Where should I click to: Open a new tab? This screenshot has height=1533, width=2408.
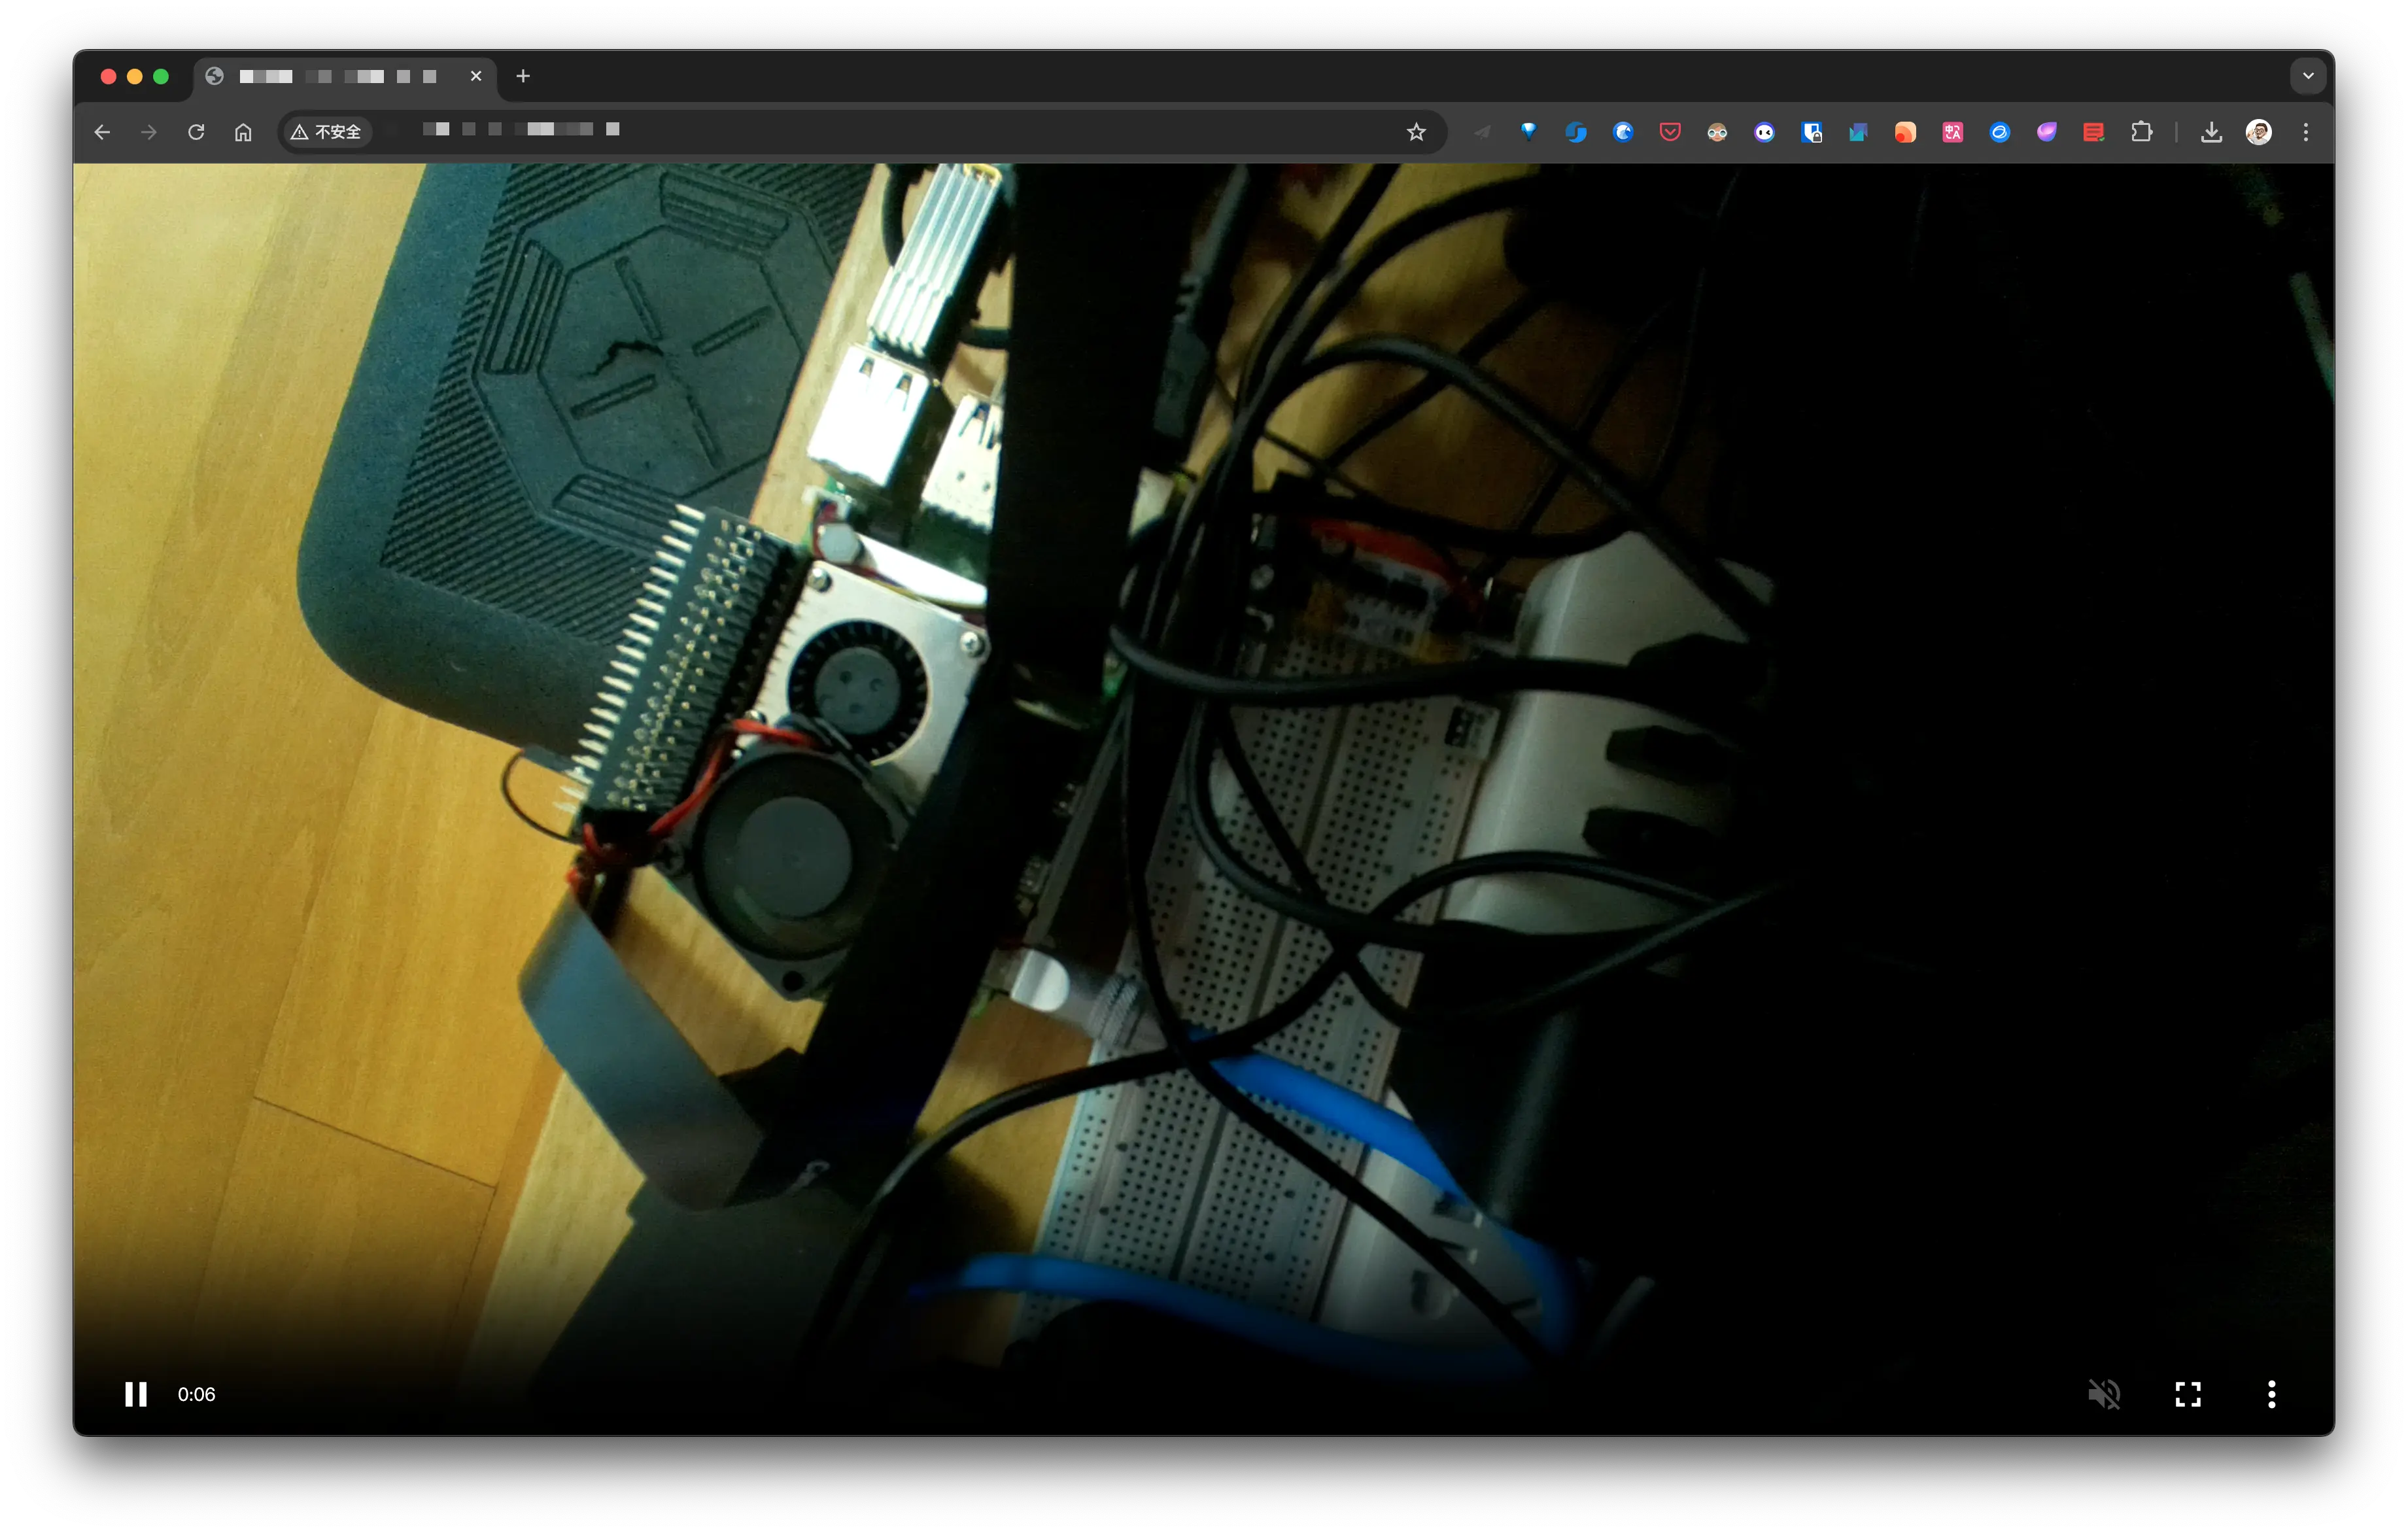click(x=523, y=76)
